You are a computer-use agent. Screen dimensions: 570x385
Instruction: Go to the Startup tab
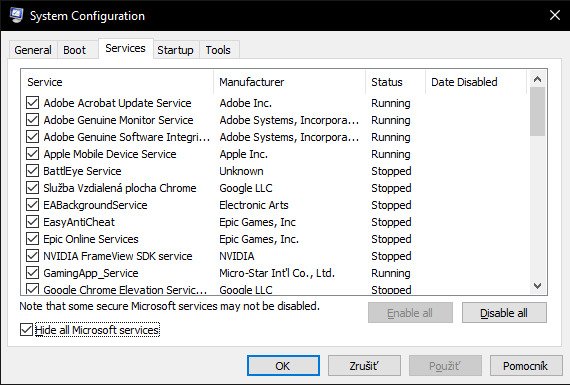point(175,50)
